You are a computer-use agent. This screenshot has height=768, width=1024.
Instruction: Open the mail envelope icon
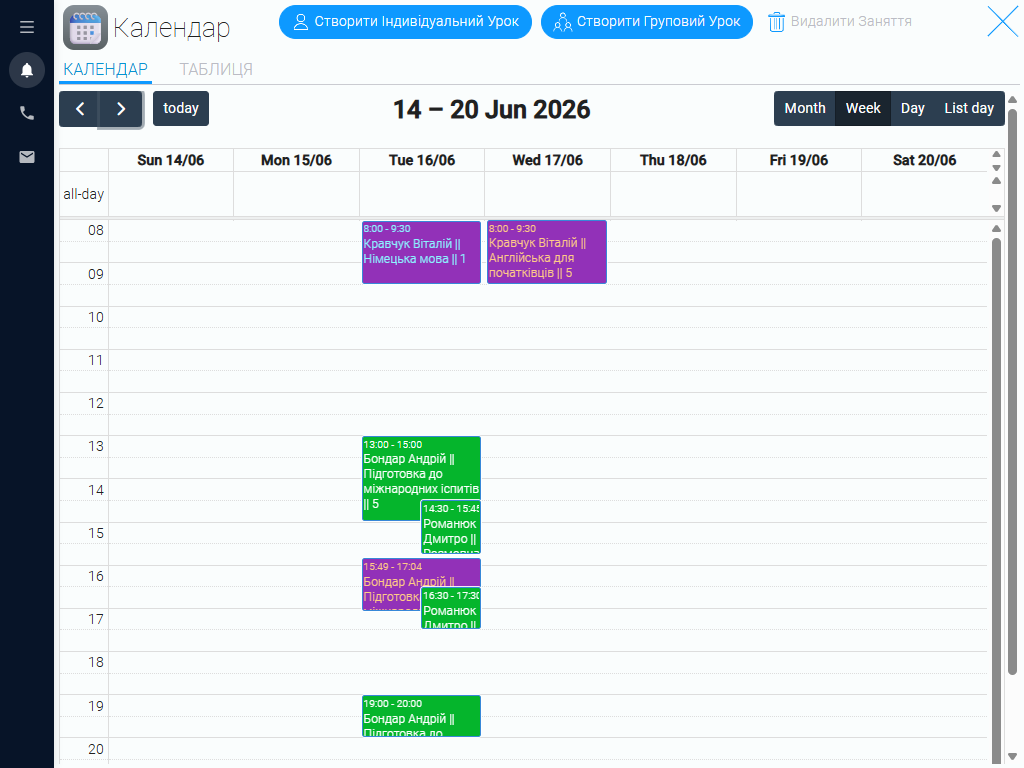point(27,157)
